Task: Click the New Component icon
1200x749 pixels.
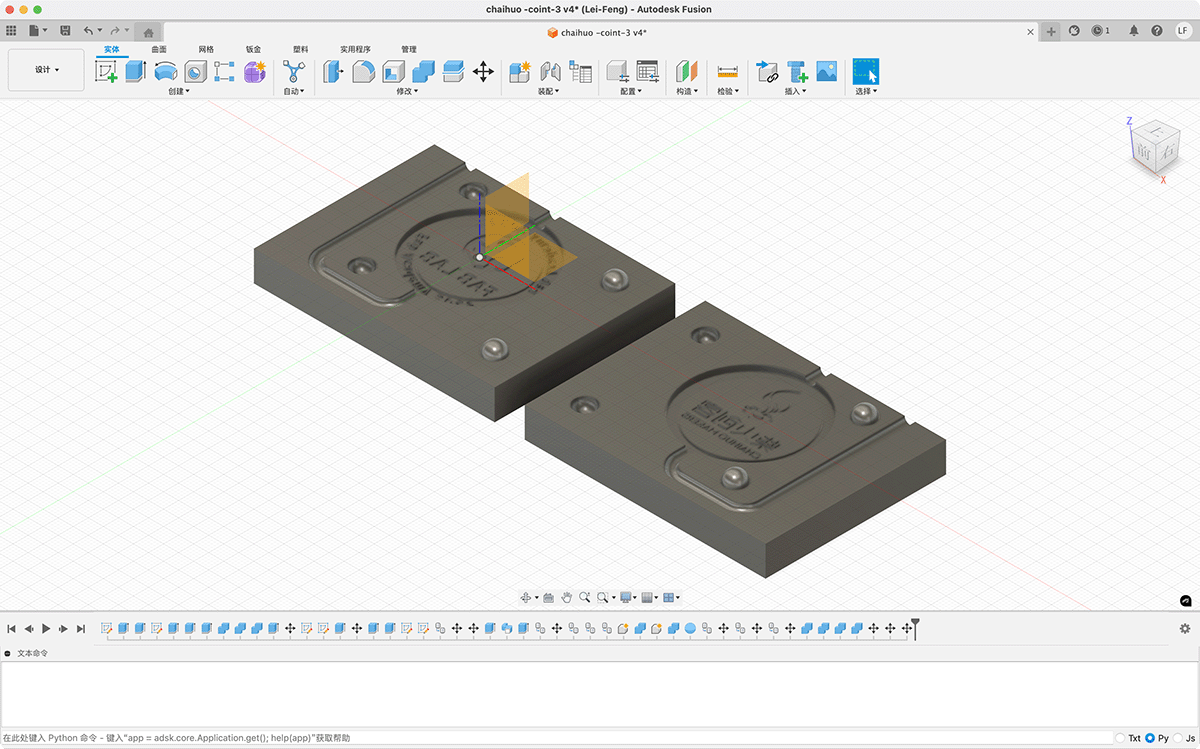Action: coord(520,71)
